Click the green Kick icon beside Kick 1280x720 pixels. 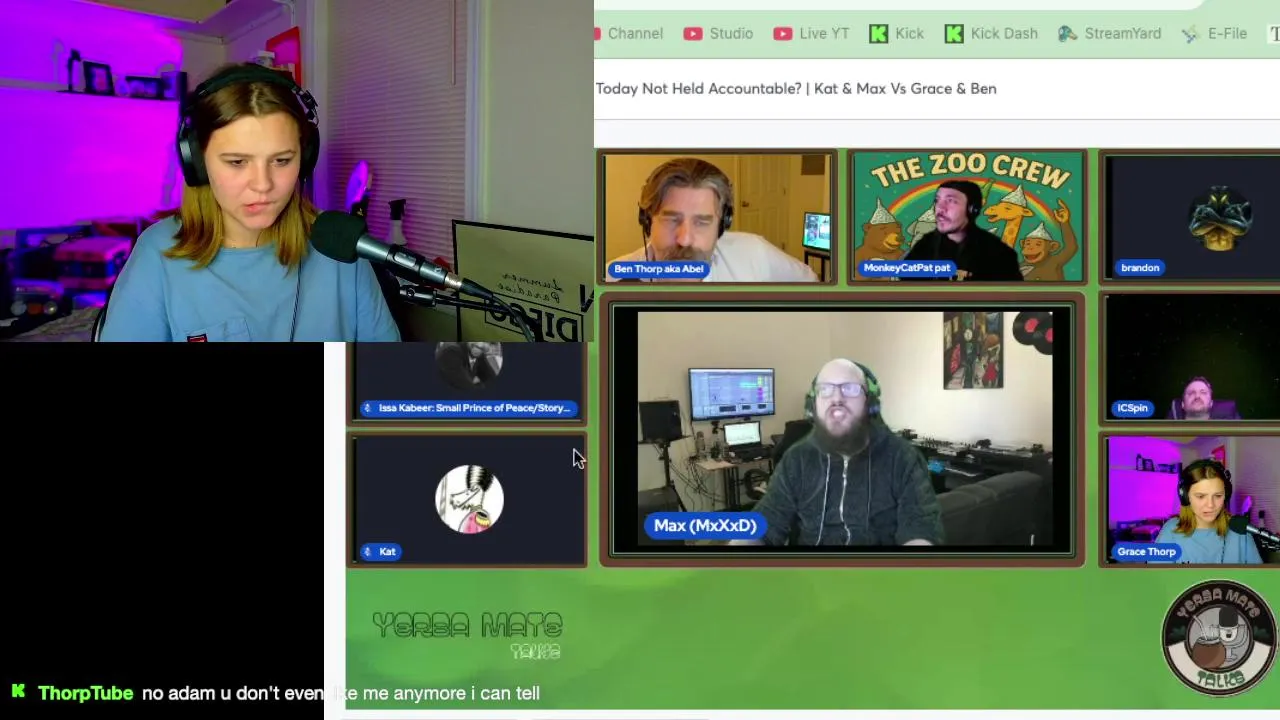[x=879, y=34]
